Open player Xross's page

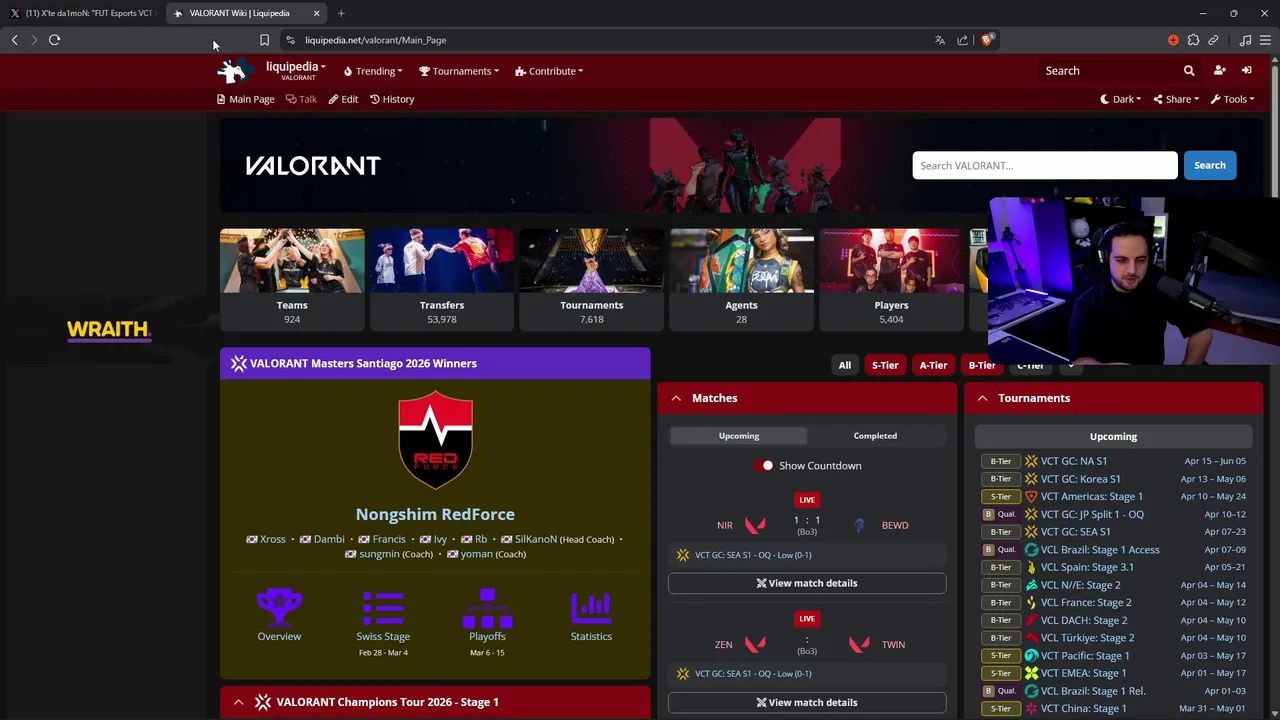click(x=272, y=539)
